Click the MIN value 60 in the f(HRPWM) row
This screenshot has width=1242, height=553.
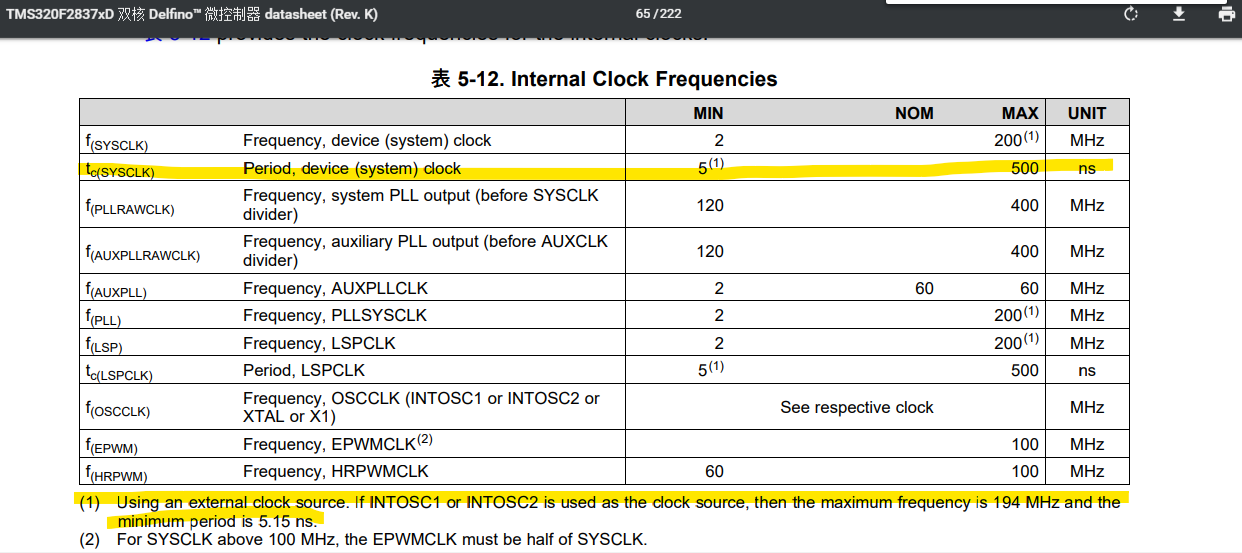tap(714, 471)
